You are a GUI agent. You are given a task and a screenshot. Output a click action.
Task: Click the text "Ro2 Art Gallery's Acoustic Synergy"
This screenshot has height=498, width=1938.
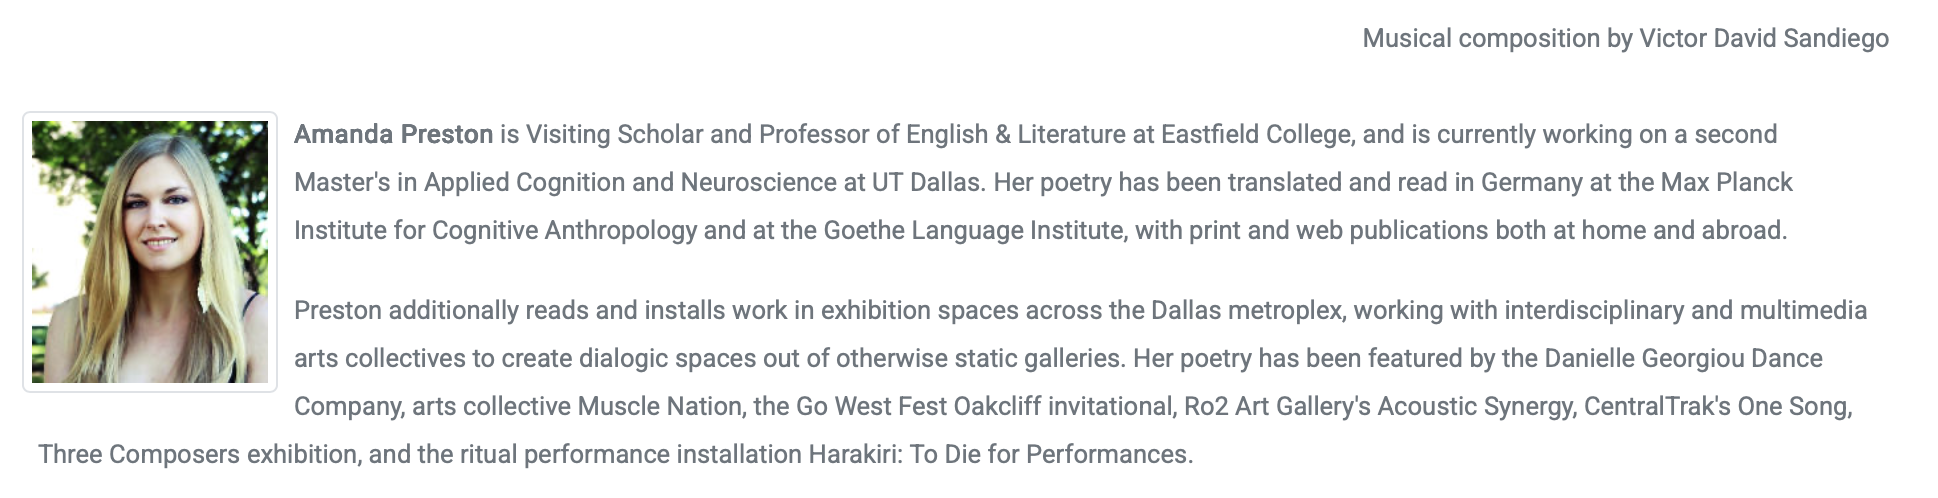pos(1379,407)
